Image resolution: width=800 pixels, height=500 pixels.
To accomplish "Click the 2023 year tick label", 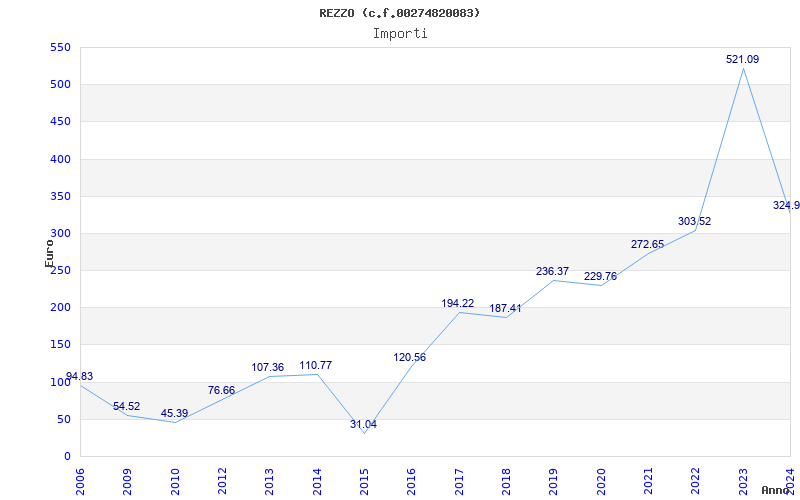I will 743,482.
